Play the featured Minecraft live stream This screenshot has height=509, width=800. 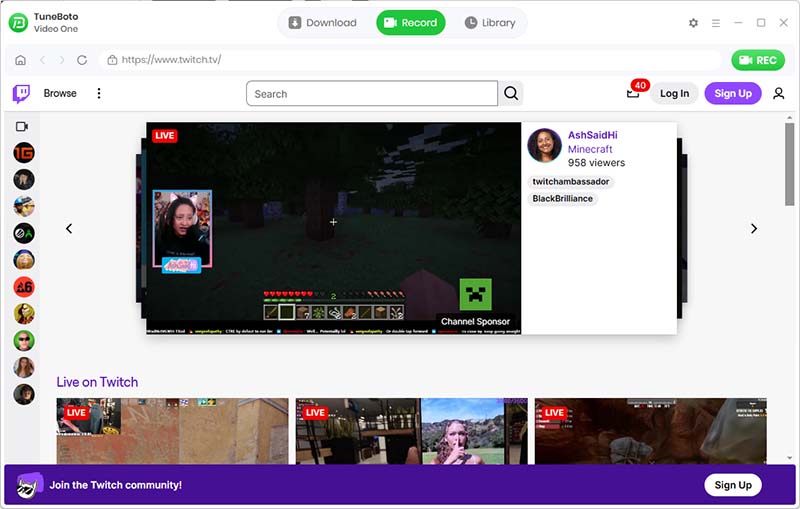[x=334, y=228]
